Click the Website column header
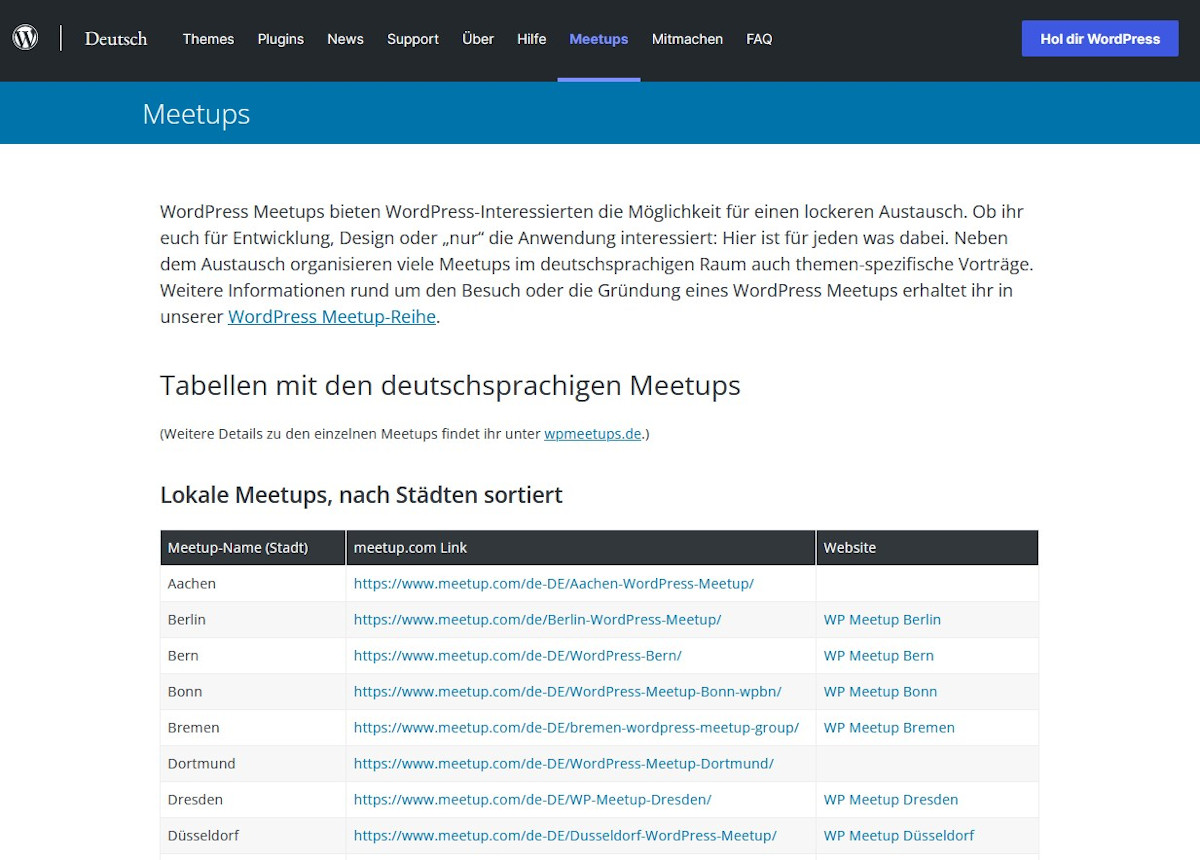Image resolution: width=1200 pixels, height=860 pixels. tap(927, 548)
